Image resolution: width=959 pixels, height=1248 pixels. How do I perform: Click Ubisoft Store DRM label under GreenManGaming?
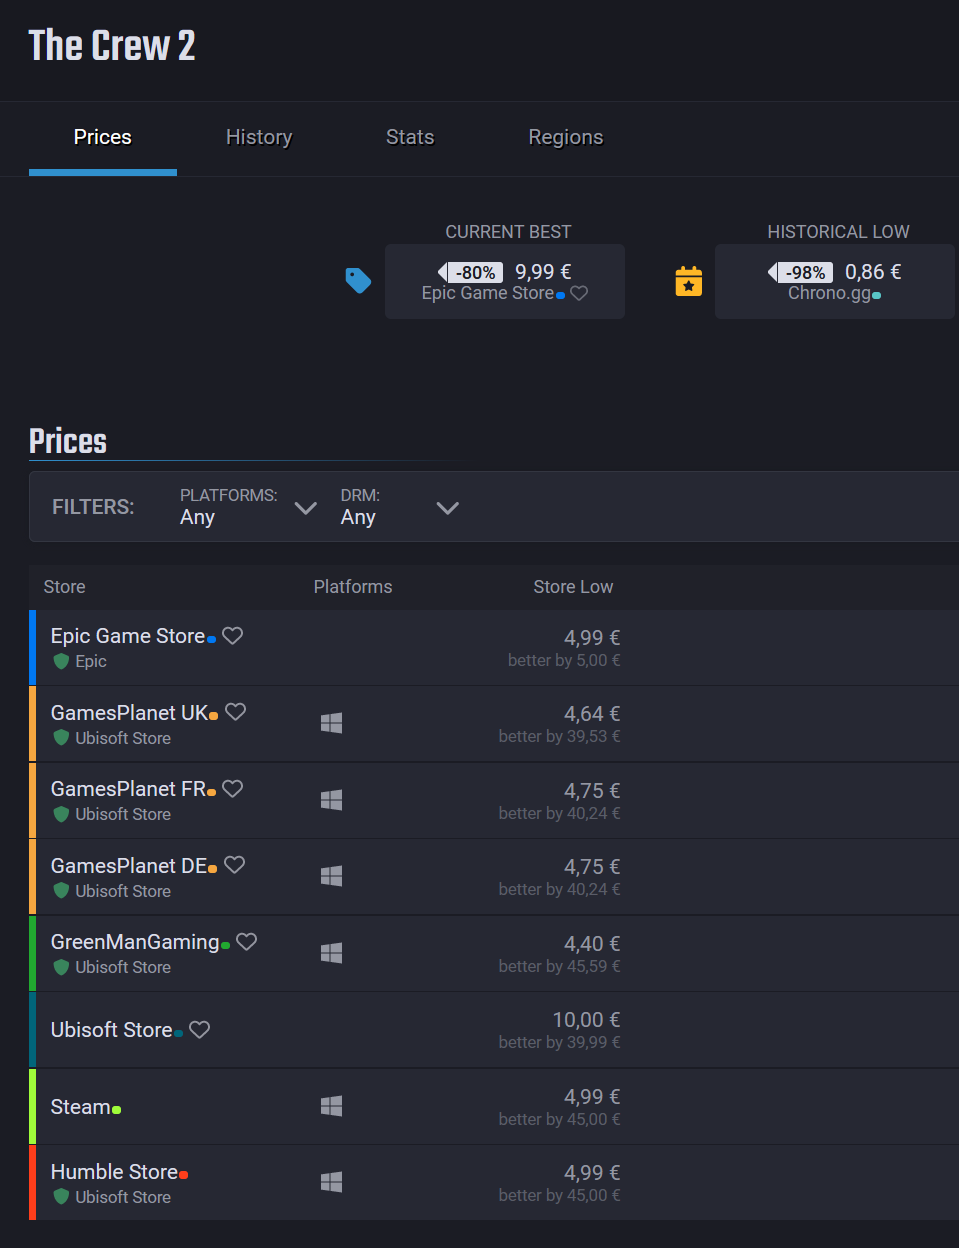(x=123, y=967)
